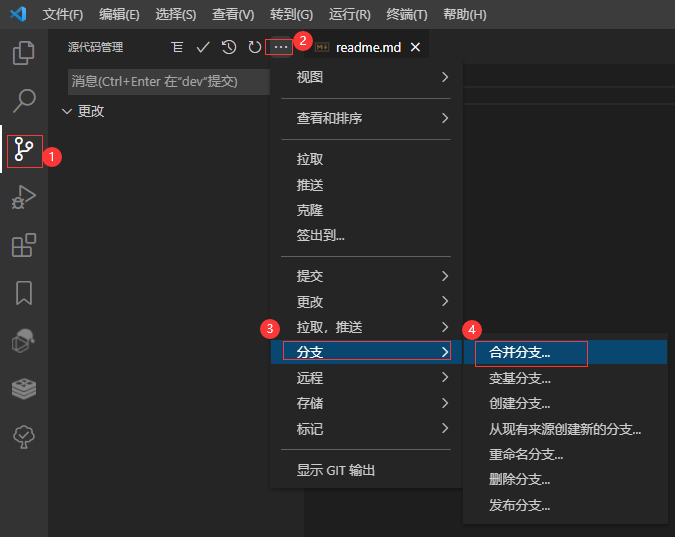Click the commit checkmark icon
Viewport: 675px width, 537px height.
point(203,47)
